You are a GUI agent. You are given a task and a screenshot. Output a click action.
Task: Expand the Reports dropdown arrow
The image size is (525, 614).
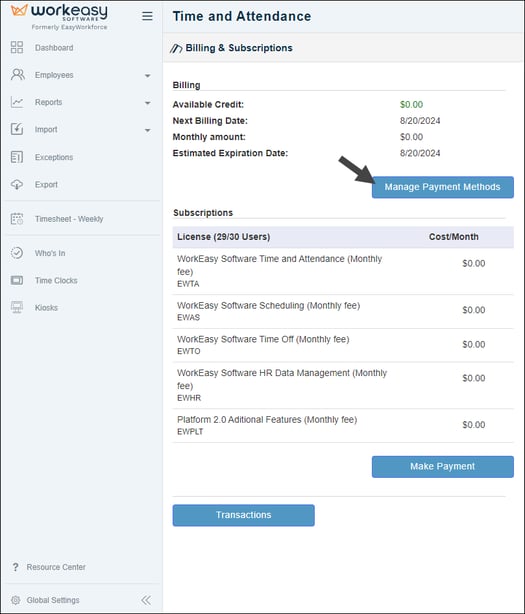pos(148,103)
